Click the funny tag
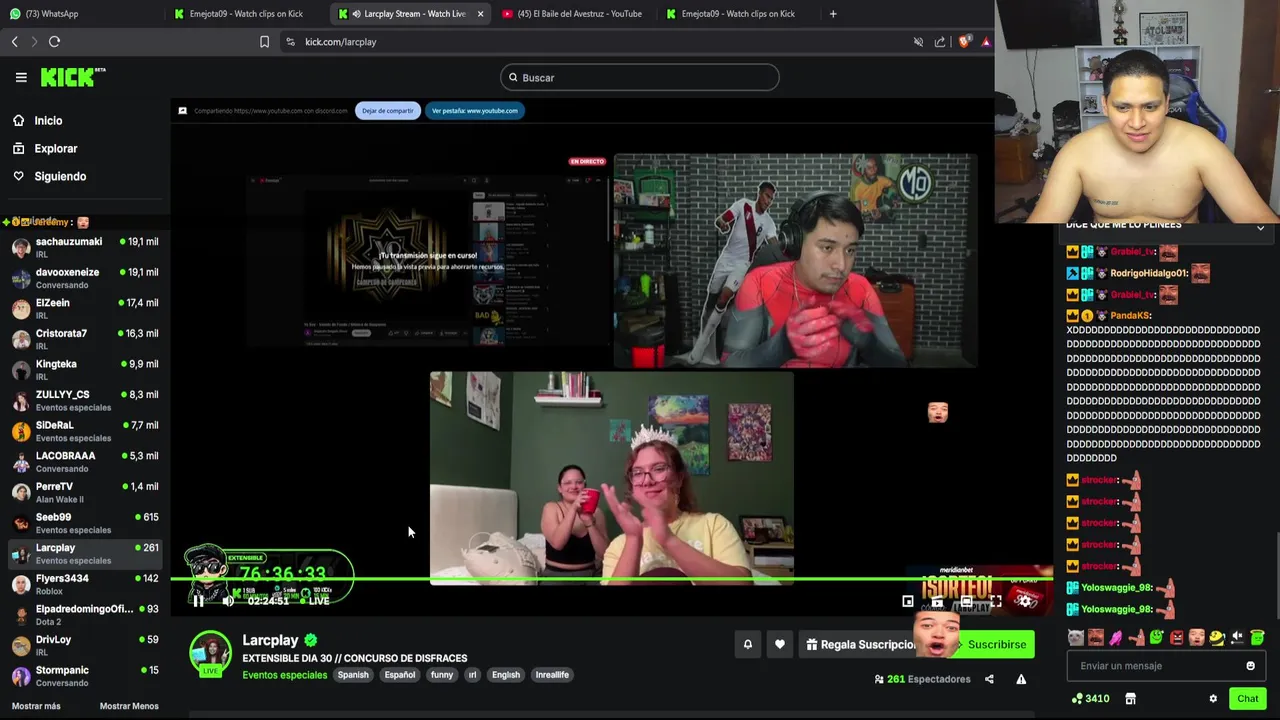 [442, 675]
